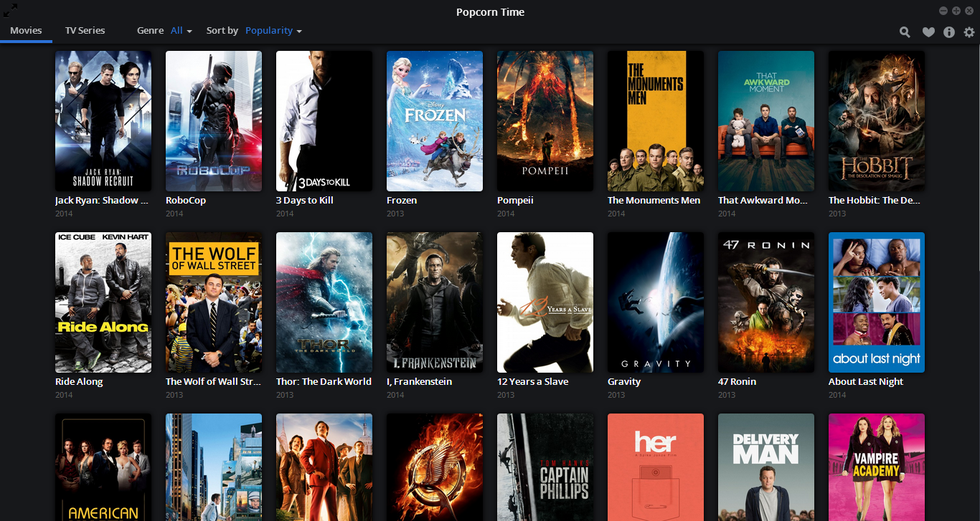Screen dimensions: 980x521
Task: Select the Her movie poster
Action: 655,467
